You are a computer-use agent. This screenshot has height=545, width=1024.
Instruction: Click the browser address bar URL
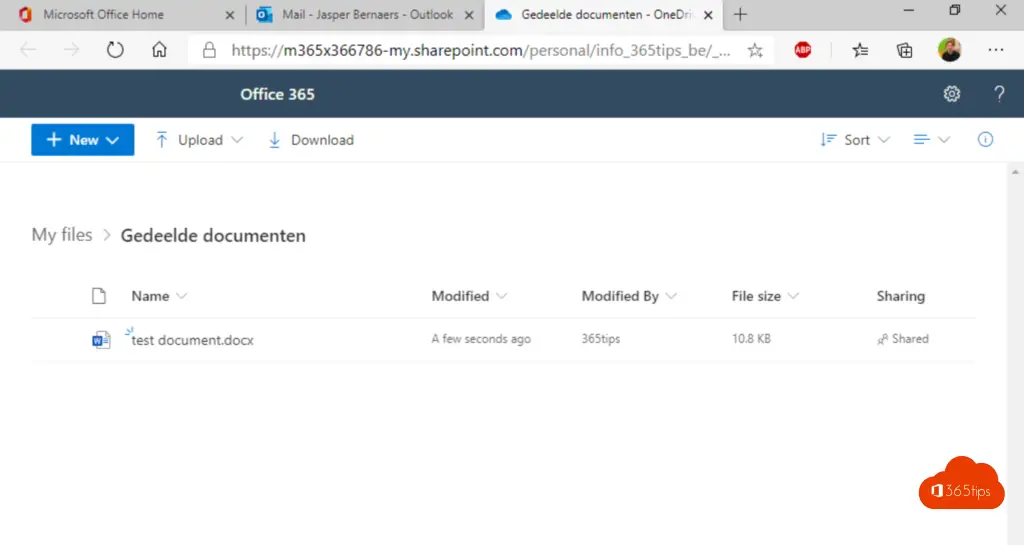(x=480, y=50)
